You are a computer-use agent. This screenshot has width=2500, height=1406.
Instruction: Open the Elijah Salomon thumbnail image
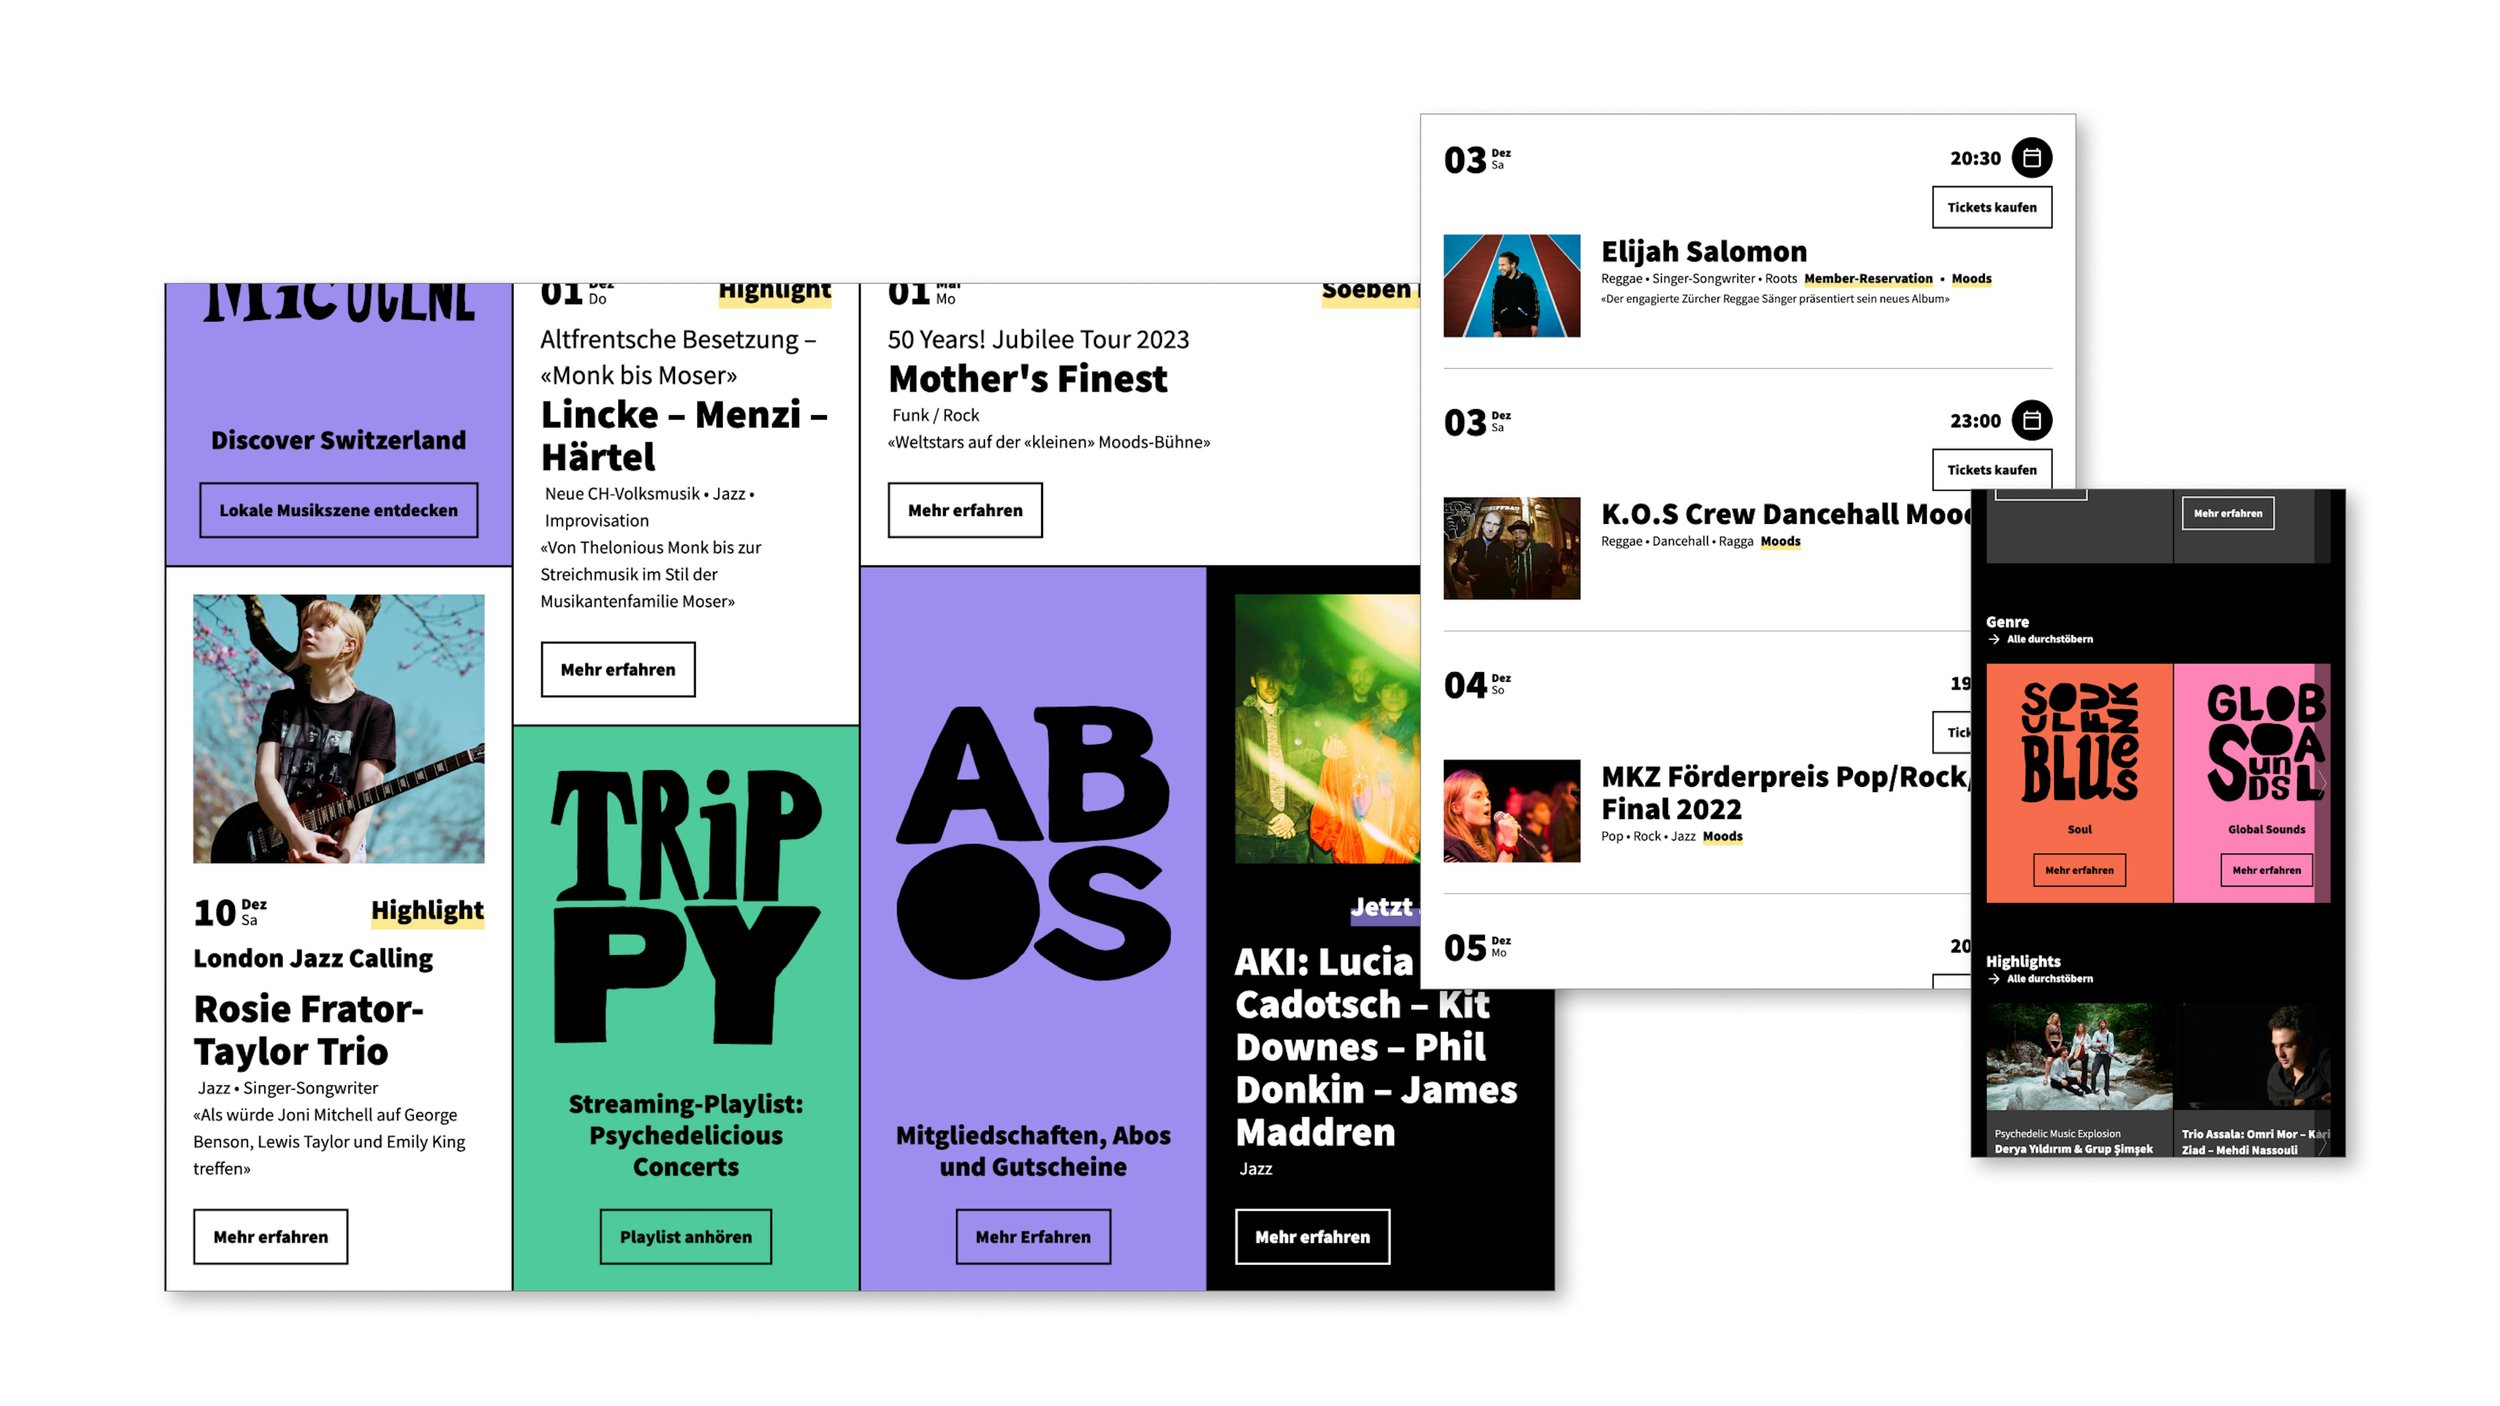(1511, 285)
